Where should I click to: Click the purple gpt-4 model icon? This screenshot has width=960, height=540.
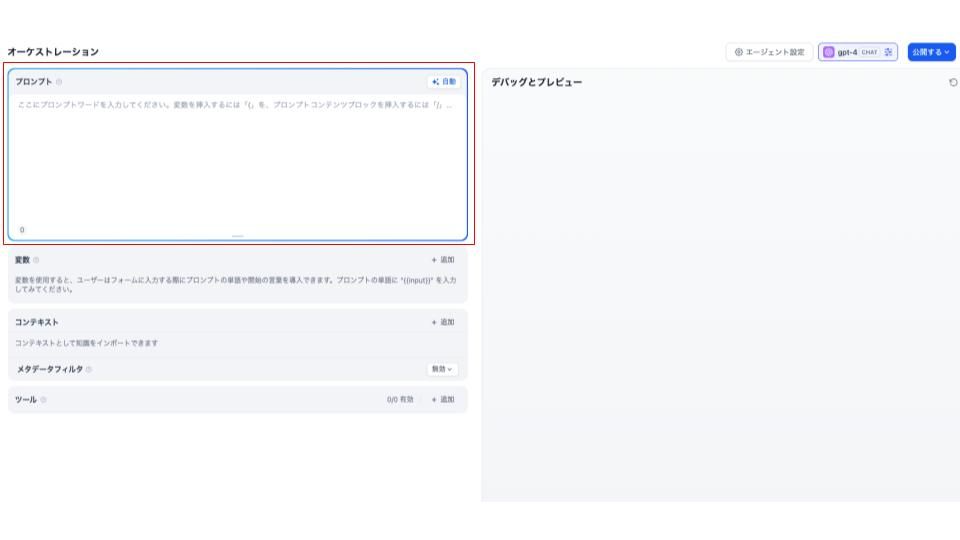coord(829,52)
